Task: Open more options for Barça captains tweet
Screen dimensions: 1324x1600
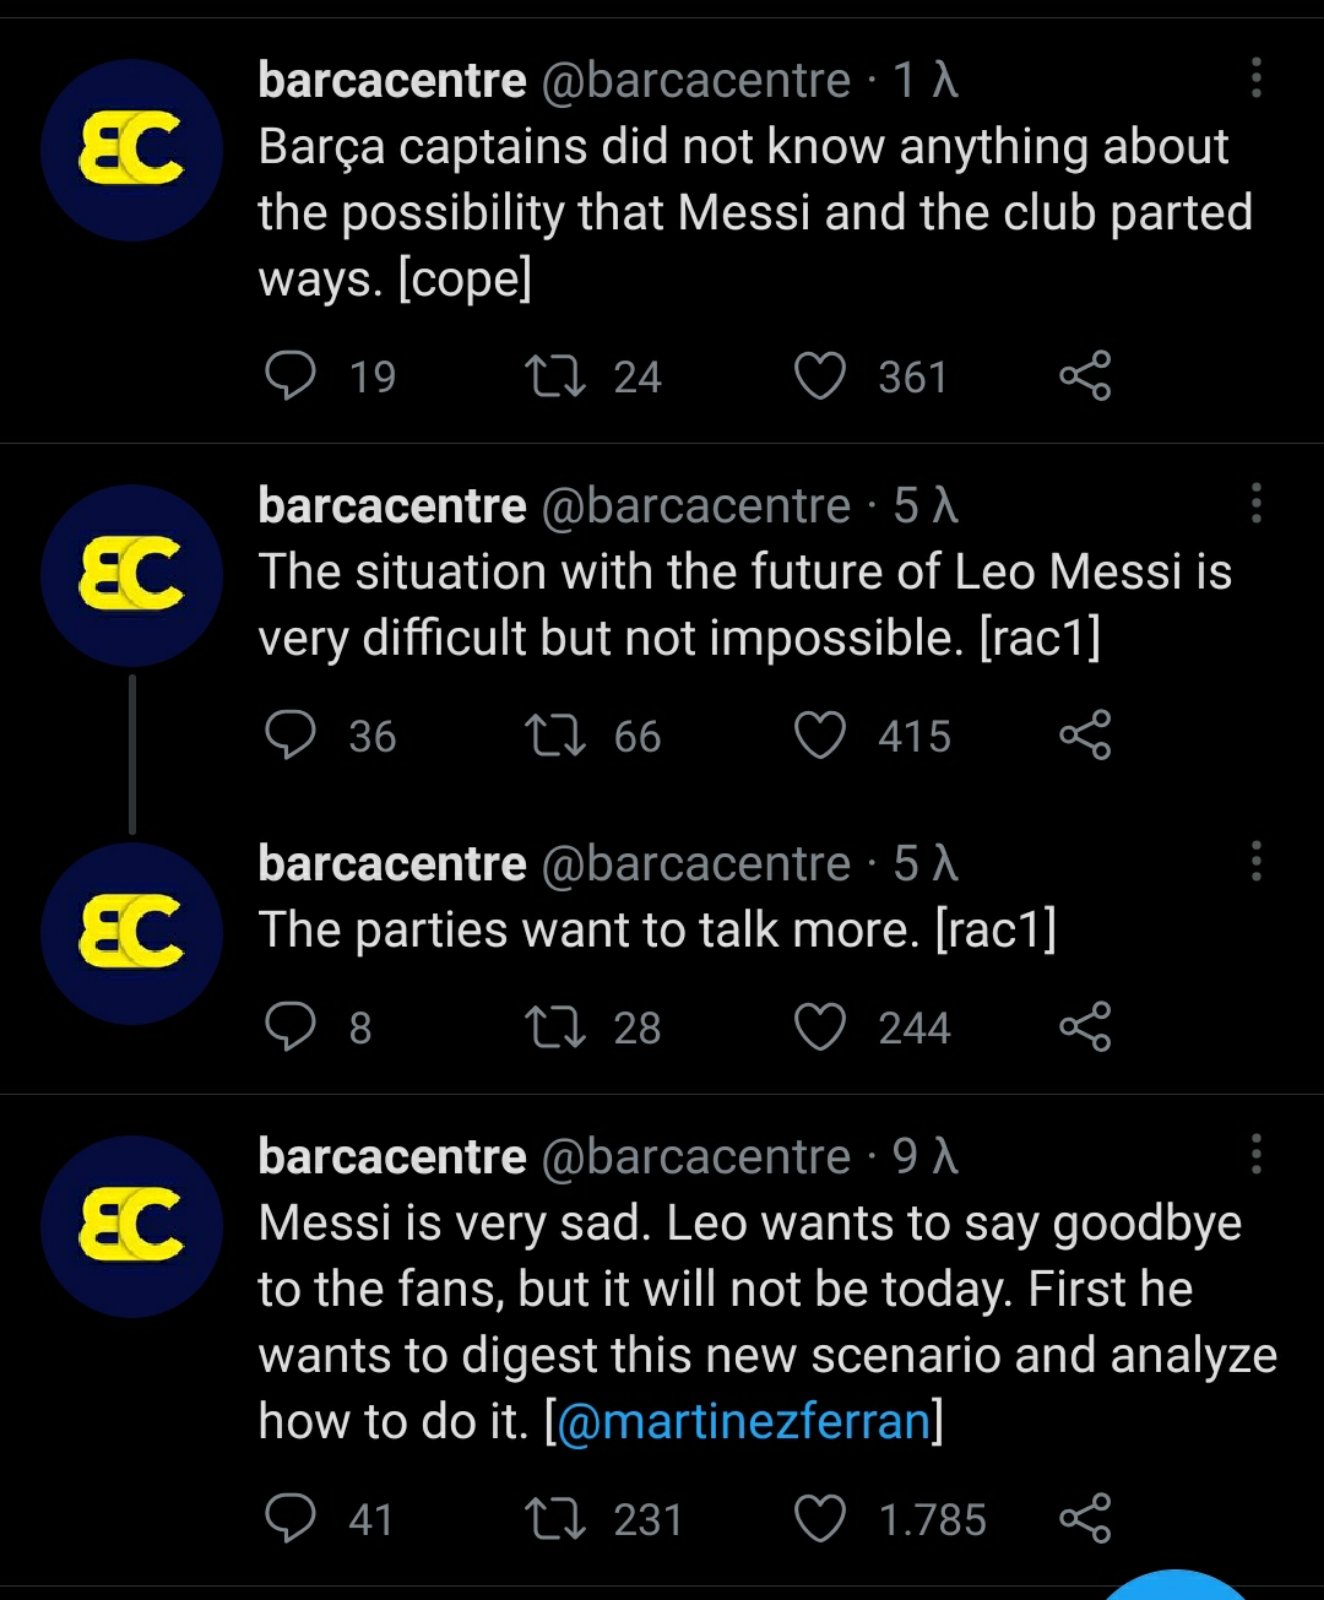Action: pos(1256,78)
